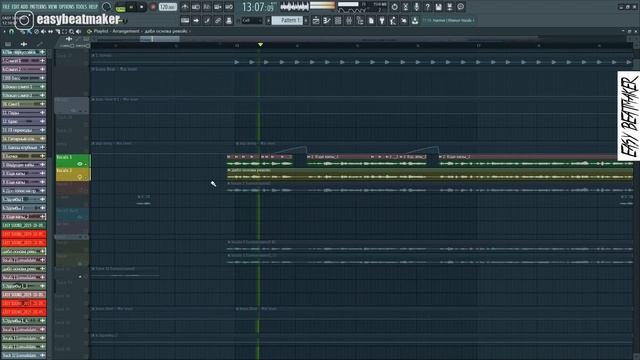The height and width of the screenshot is (360, 640).
Task: Select the playlist Mute tool
Action: coord(43,31)
